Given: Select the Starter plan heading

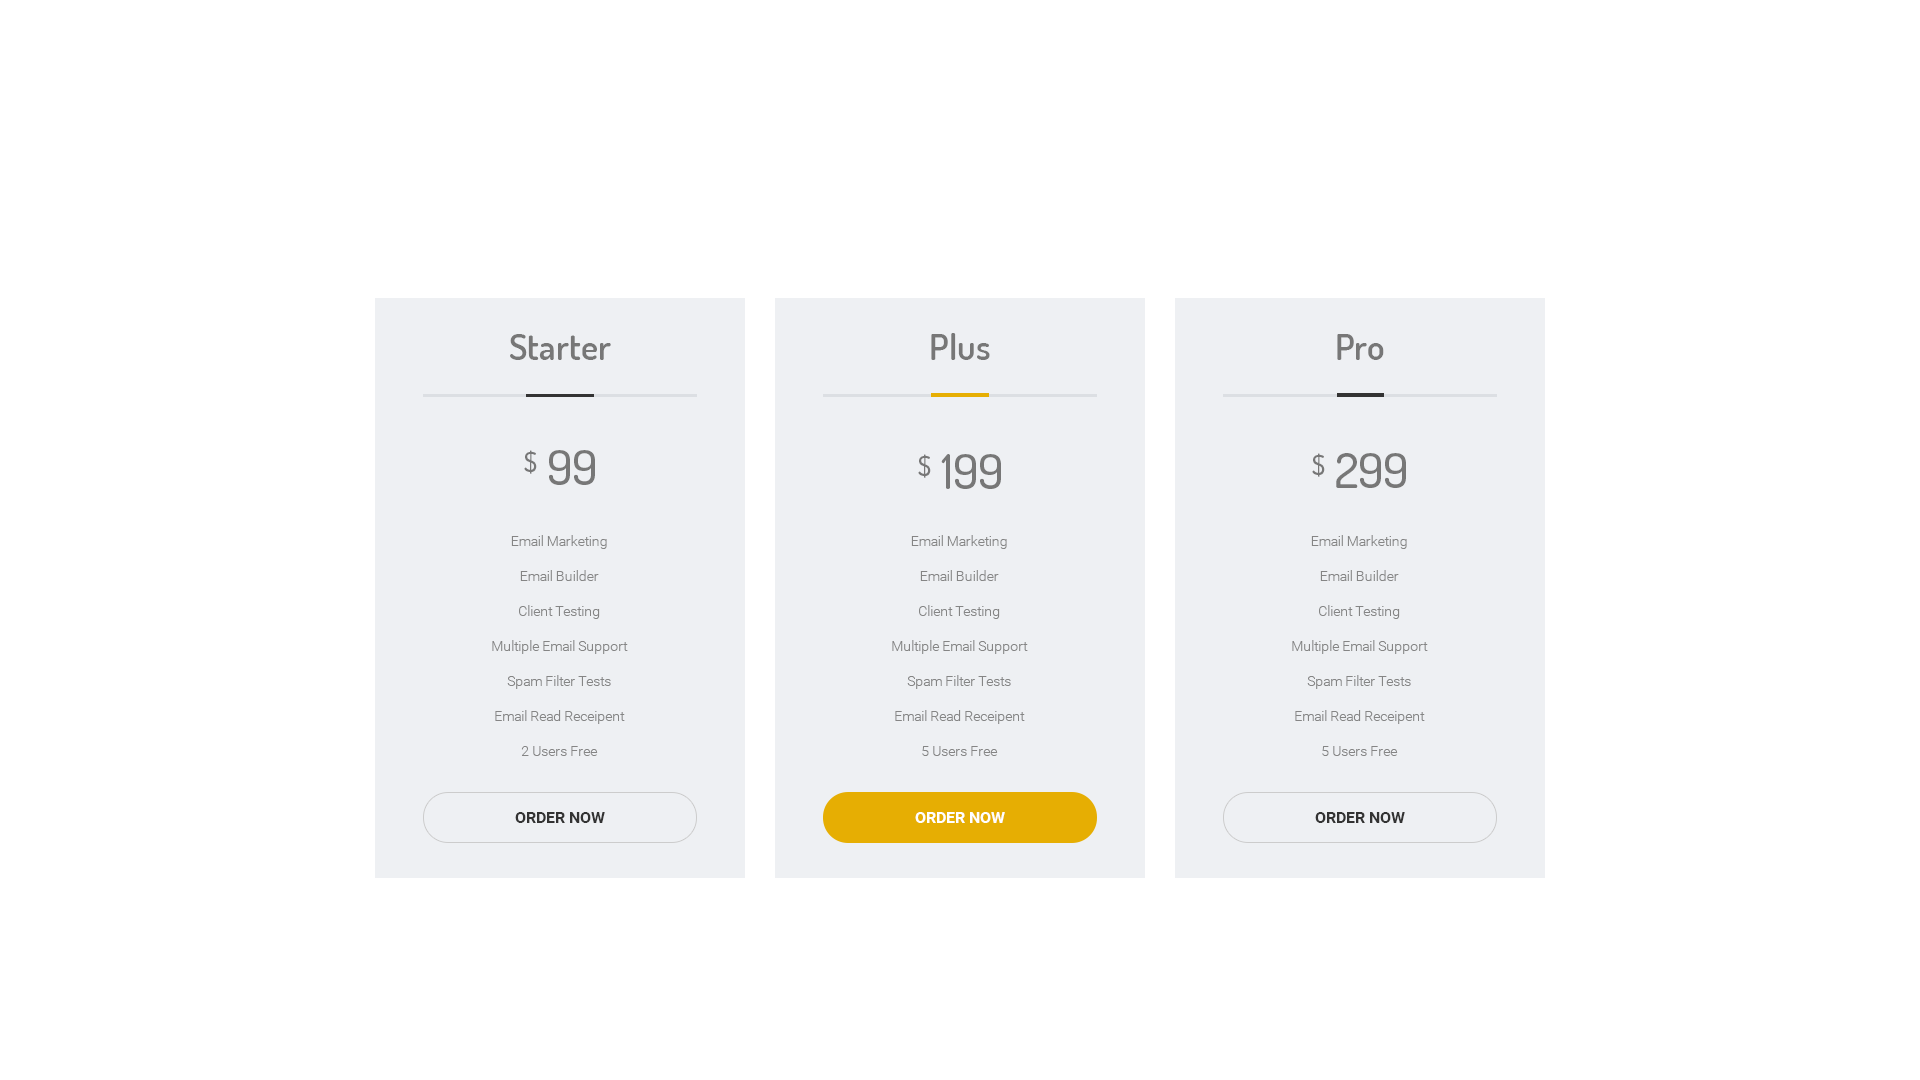Looking at the screenshot, I should 559,347.
